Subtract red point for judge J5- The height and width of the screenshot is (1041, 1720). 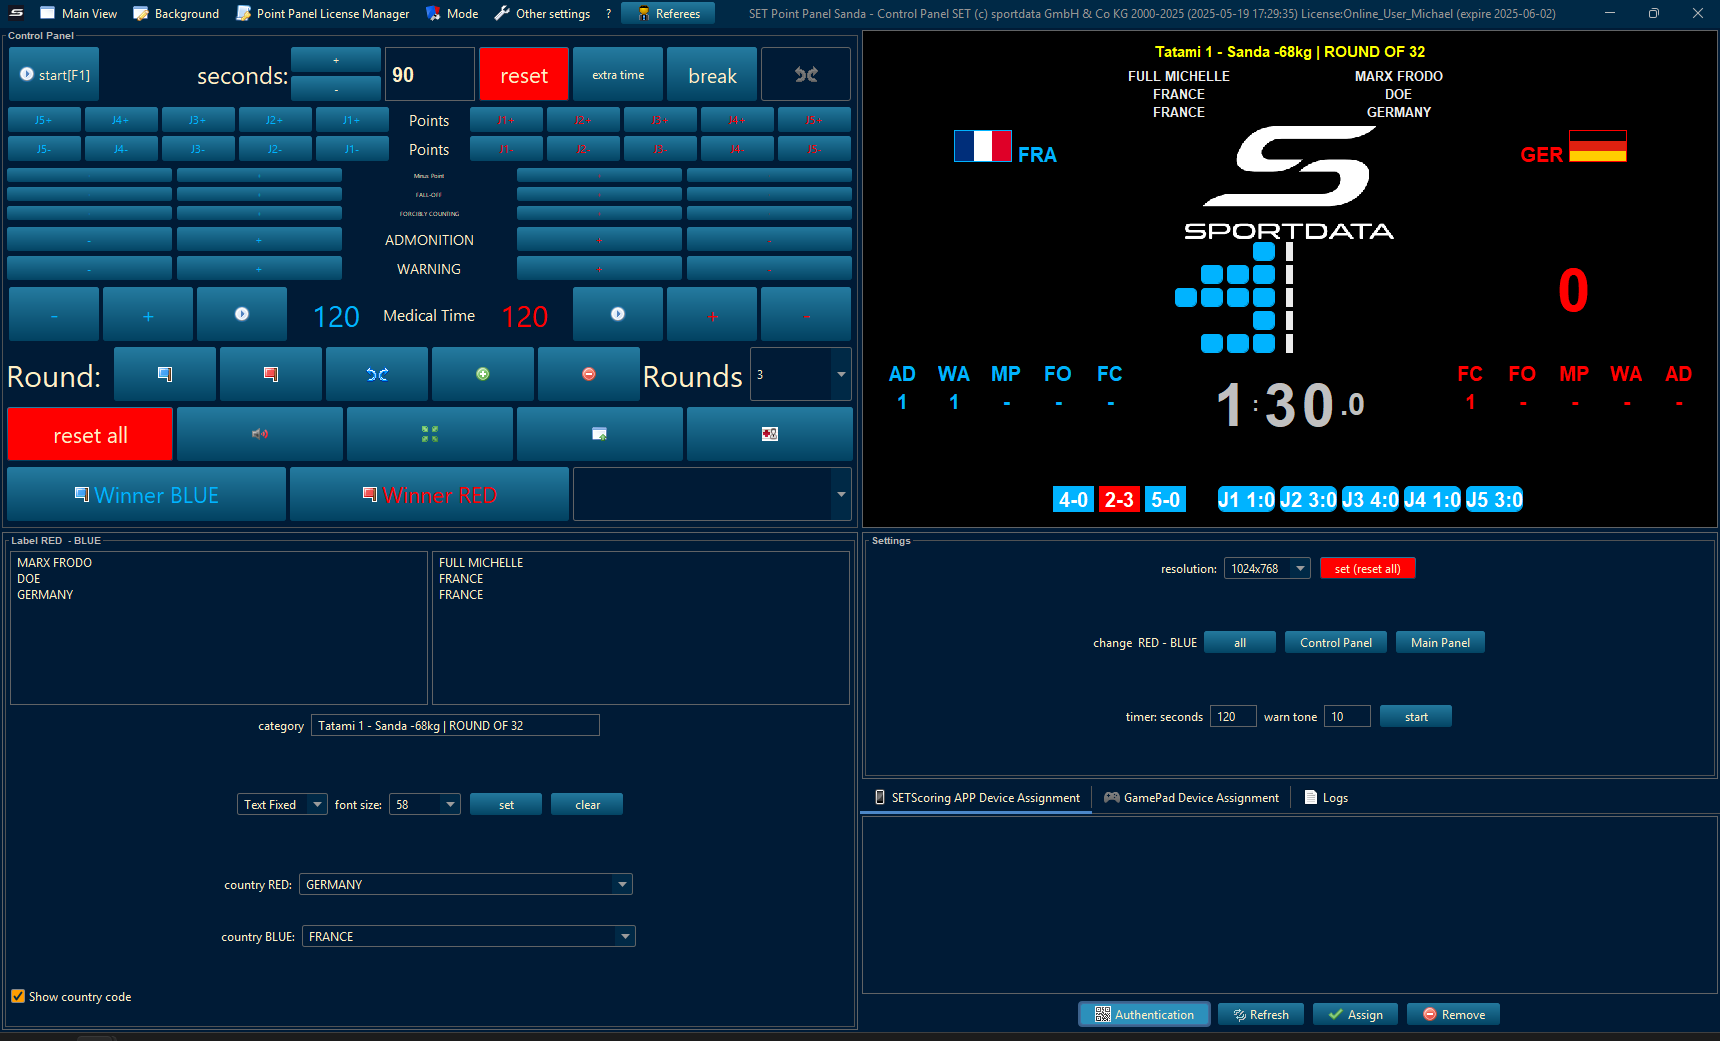click(x=815, y=149)
